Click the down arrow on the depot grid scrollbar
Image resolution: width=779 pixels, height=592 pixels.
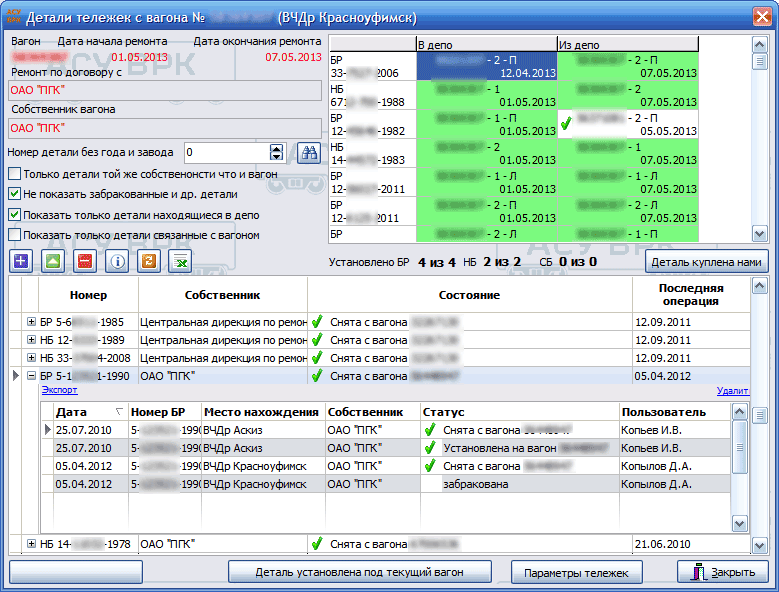759,233
